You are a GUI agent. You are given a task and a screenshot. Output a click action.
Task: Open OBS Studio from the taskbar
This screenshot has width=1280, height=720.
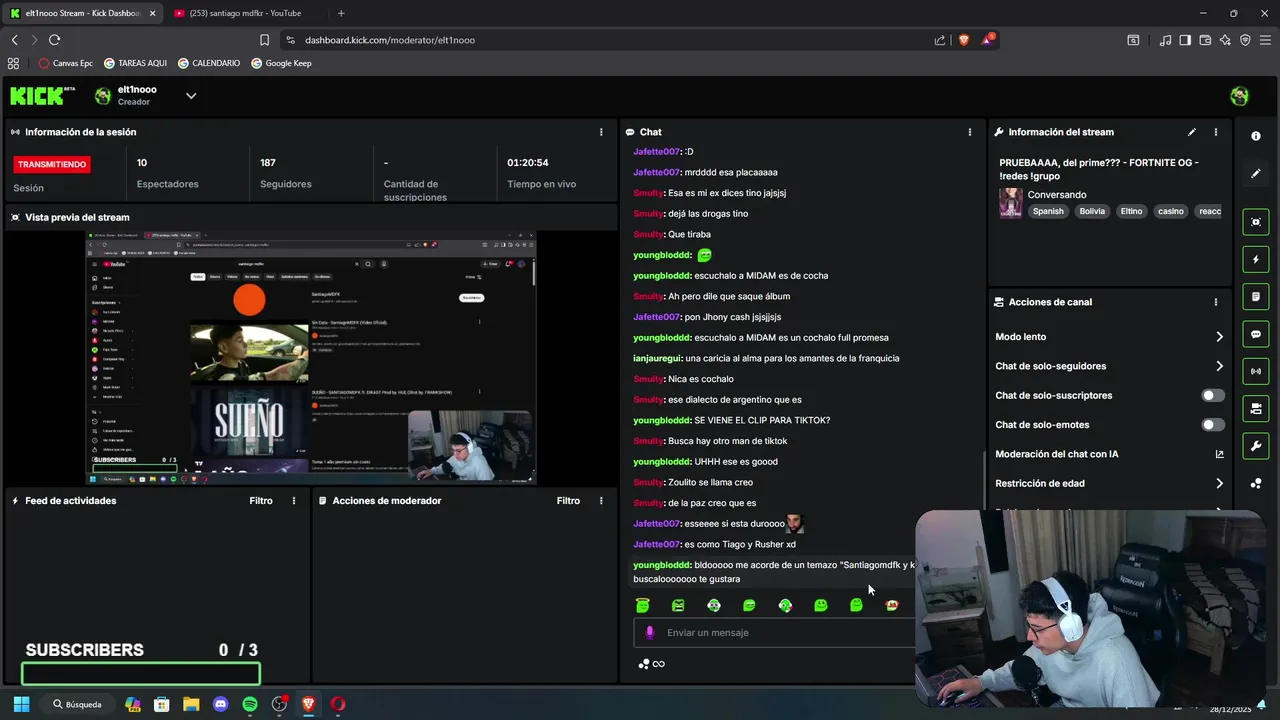(279, 704)
